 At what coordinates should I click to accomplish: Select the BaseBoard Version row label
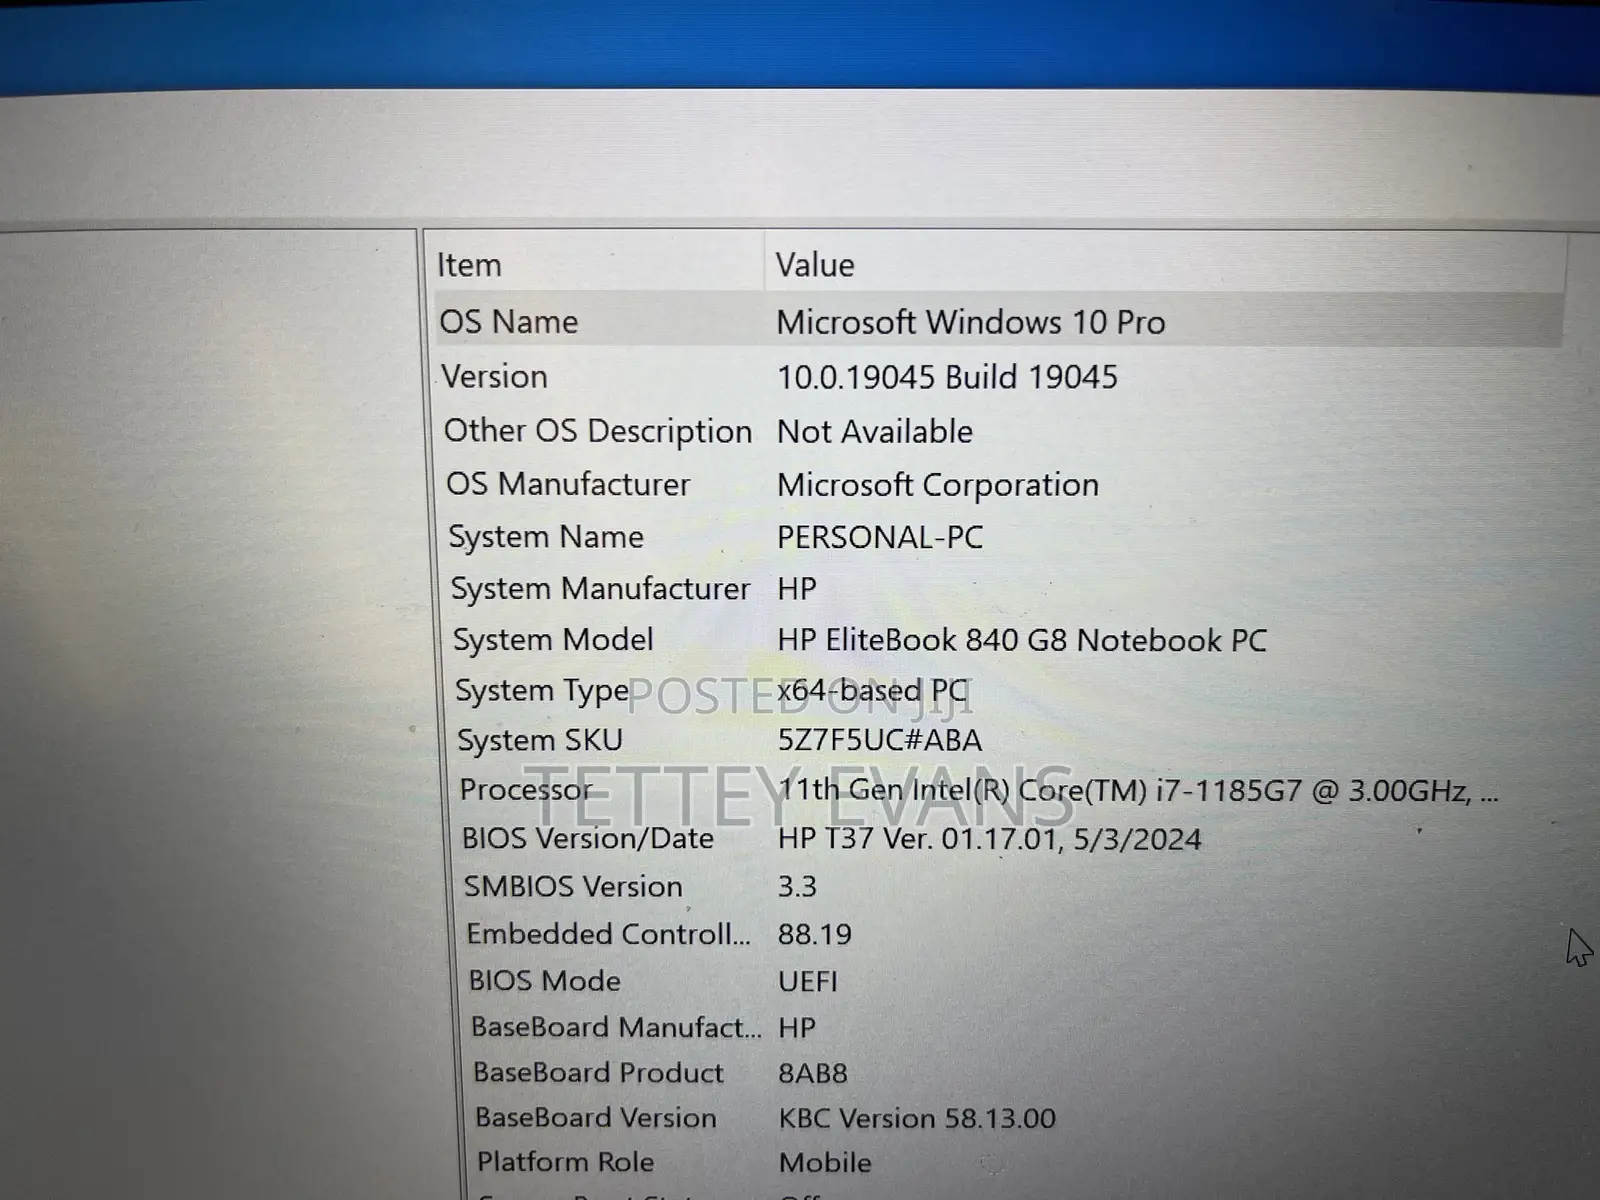coord(596,1118)
